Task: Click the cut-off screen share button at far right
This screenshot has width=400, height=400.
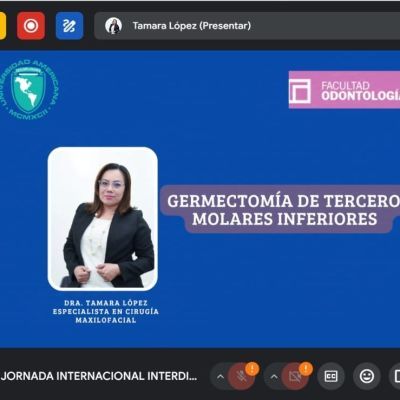Action: coord(395,377)
